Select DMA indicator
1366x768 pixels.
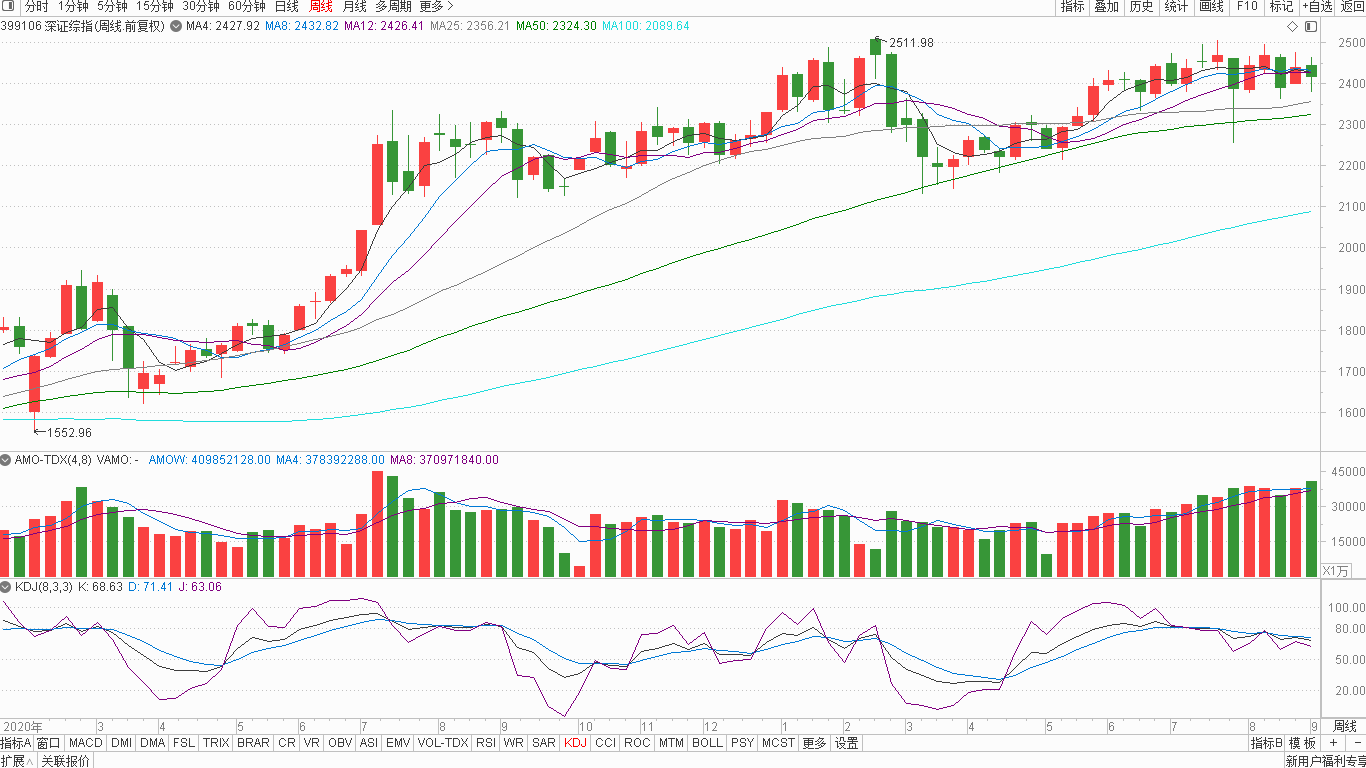pos(153,743)
